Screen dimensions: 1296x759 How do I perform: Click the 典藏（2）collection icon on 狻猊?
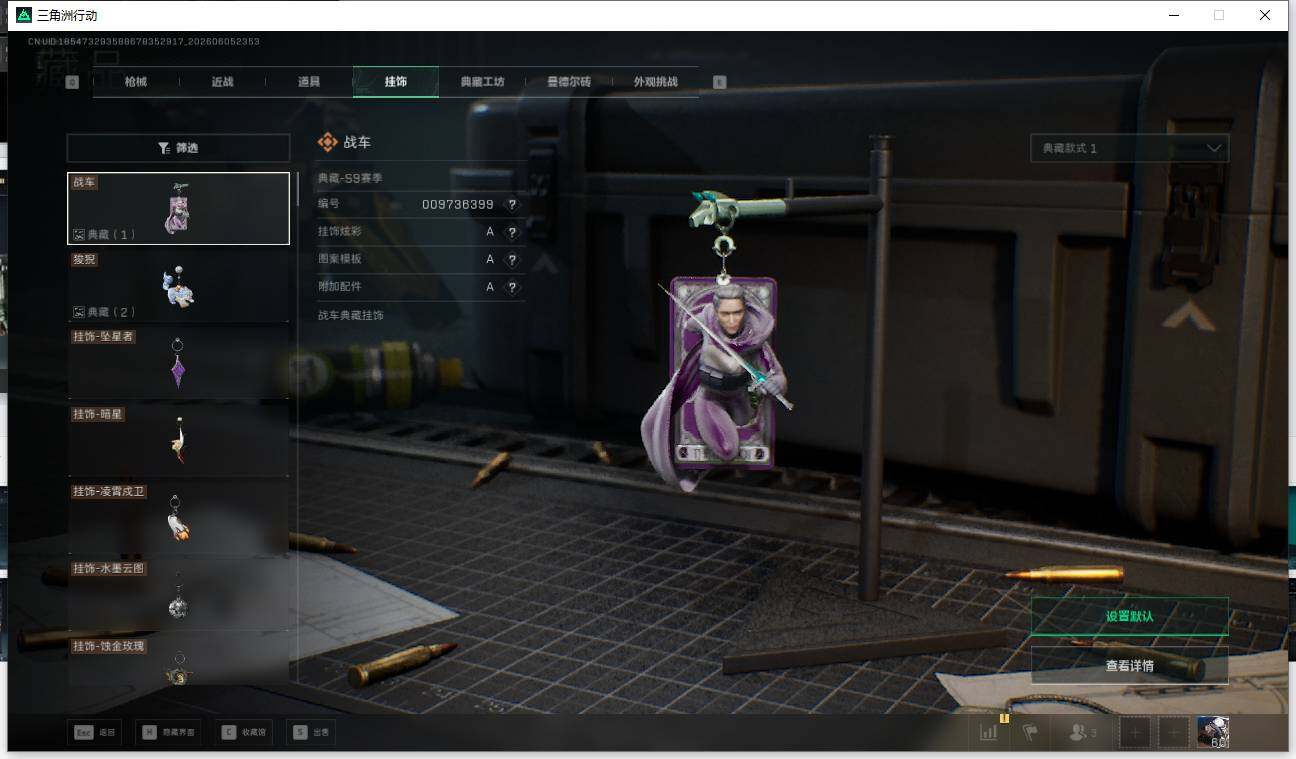point(80,312)
